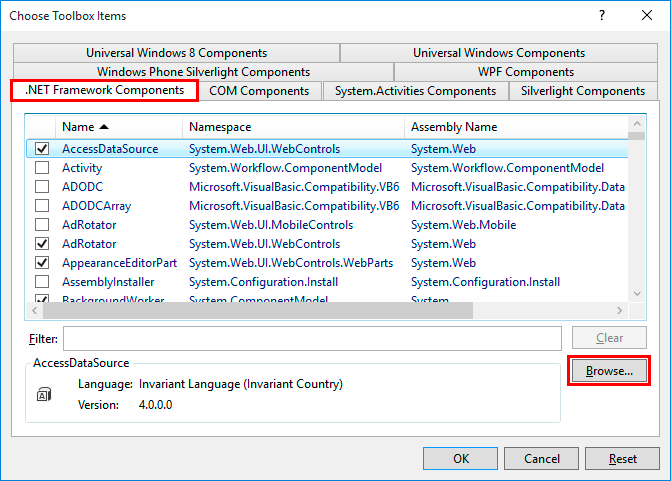Viewport: 671px width, 481px height.
Task: Select the AssemblyInstaller row name
Action: [x=108, y=282]
